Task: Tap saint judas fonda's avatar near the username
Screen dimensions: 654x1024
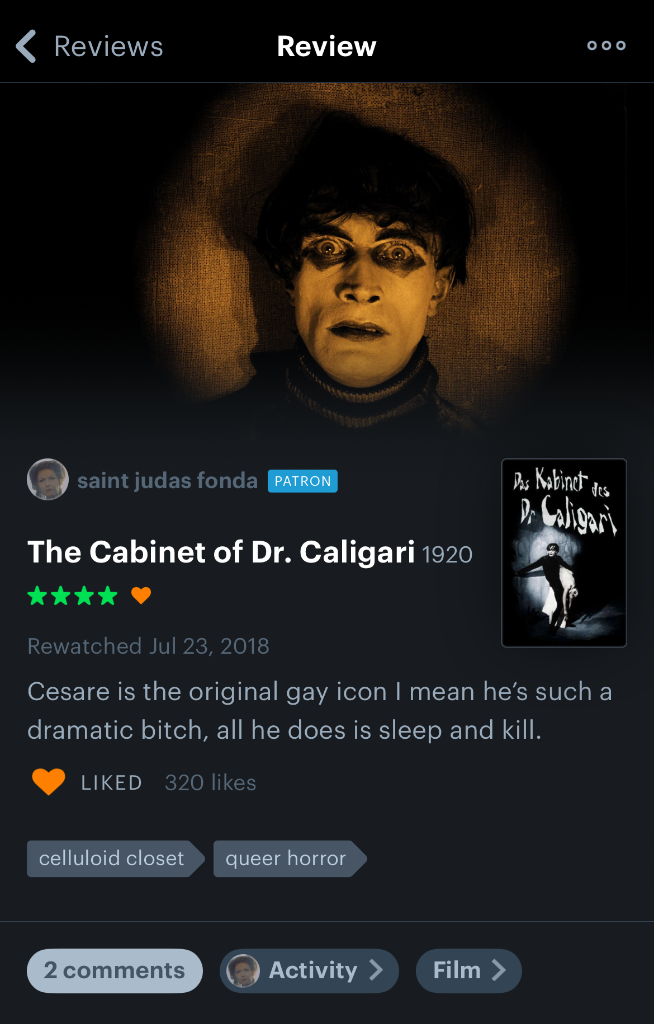Action: [x=48, y=479]
